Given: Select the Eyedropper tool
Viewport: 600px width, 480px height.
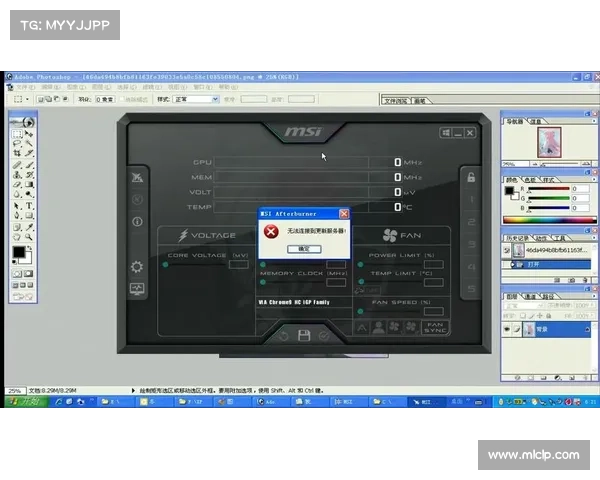Looking at the screenshot, I should (x=29, y=227).
